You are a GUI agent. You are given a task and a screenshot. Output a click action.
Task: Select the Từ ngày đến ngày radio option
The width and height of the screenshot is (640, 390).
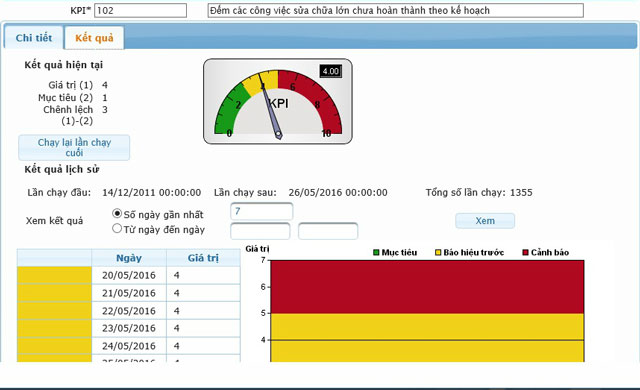point(117,228)
